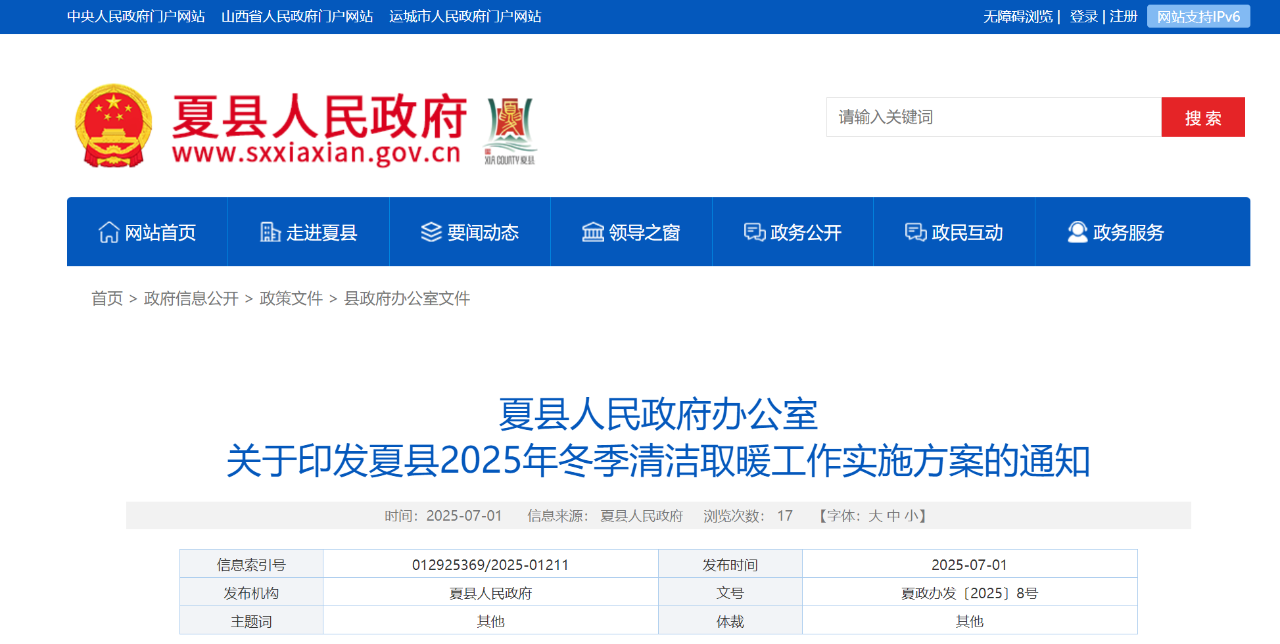
Task: Click index number 012925369/2025-01211
Action: point(490,565)
